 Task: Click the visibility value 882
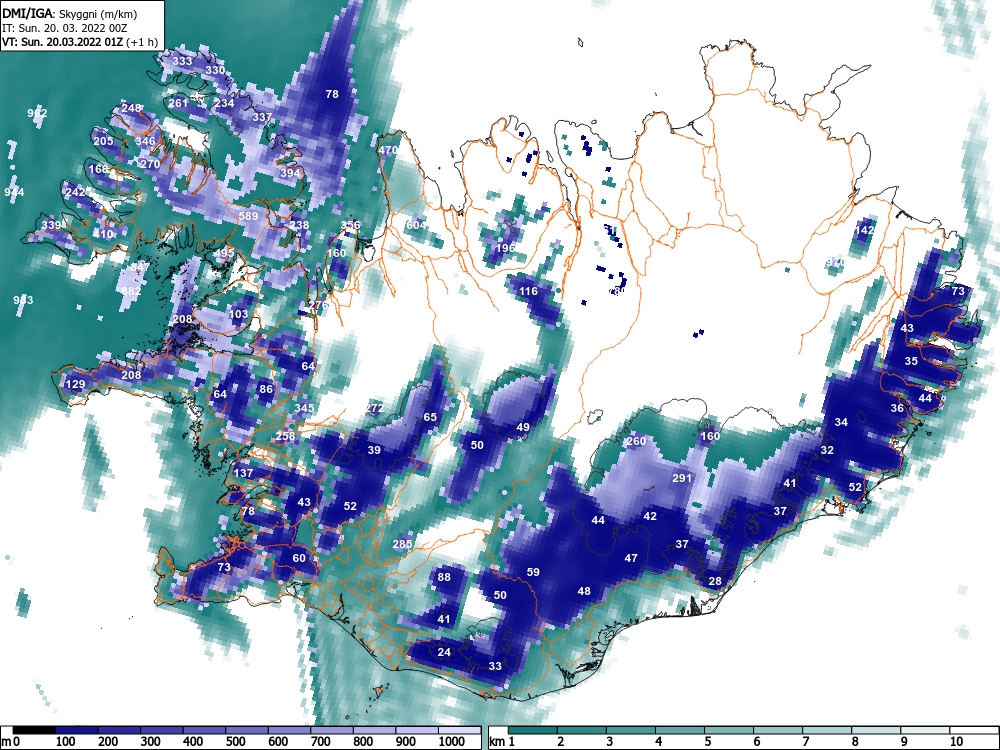pos(131,291)
